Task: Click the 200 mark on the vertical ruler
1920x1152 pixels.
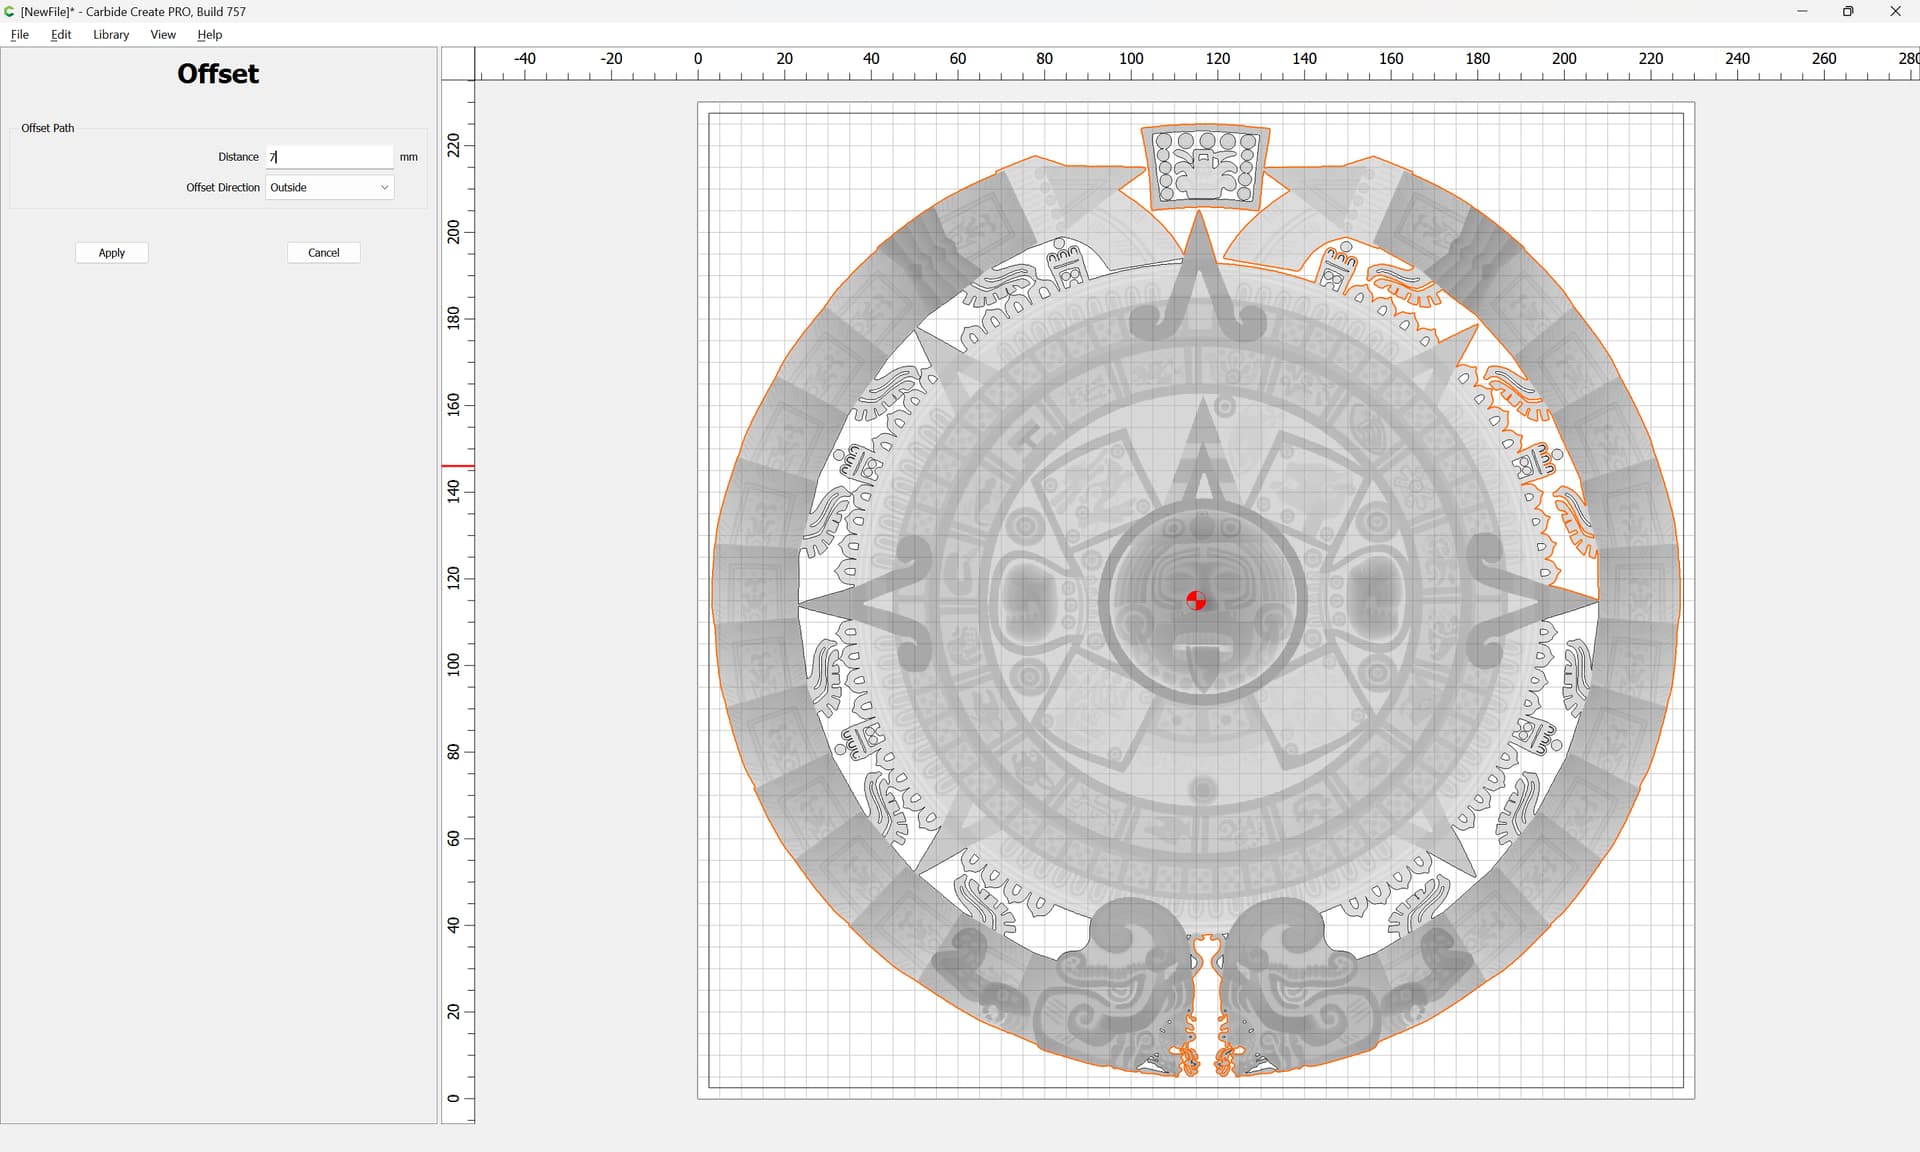Action: pos(454,232)
